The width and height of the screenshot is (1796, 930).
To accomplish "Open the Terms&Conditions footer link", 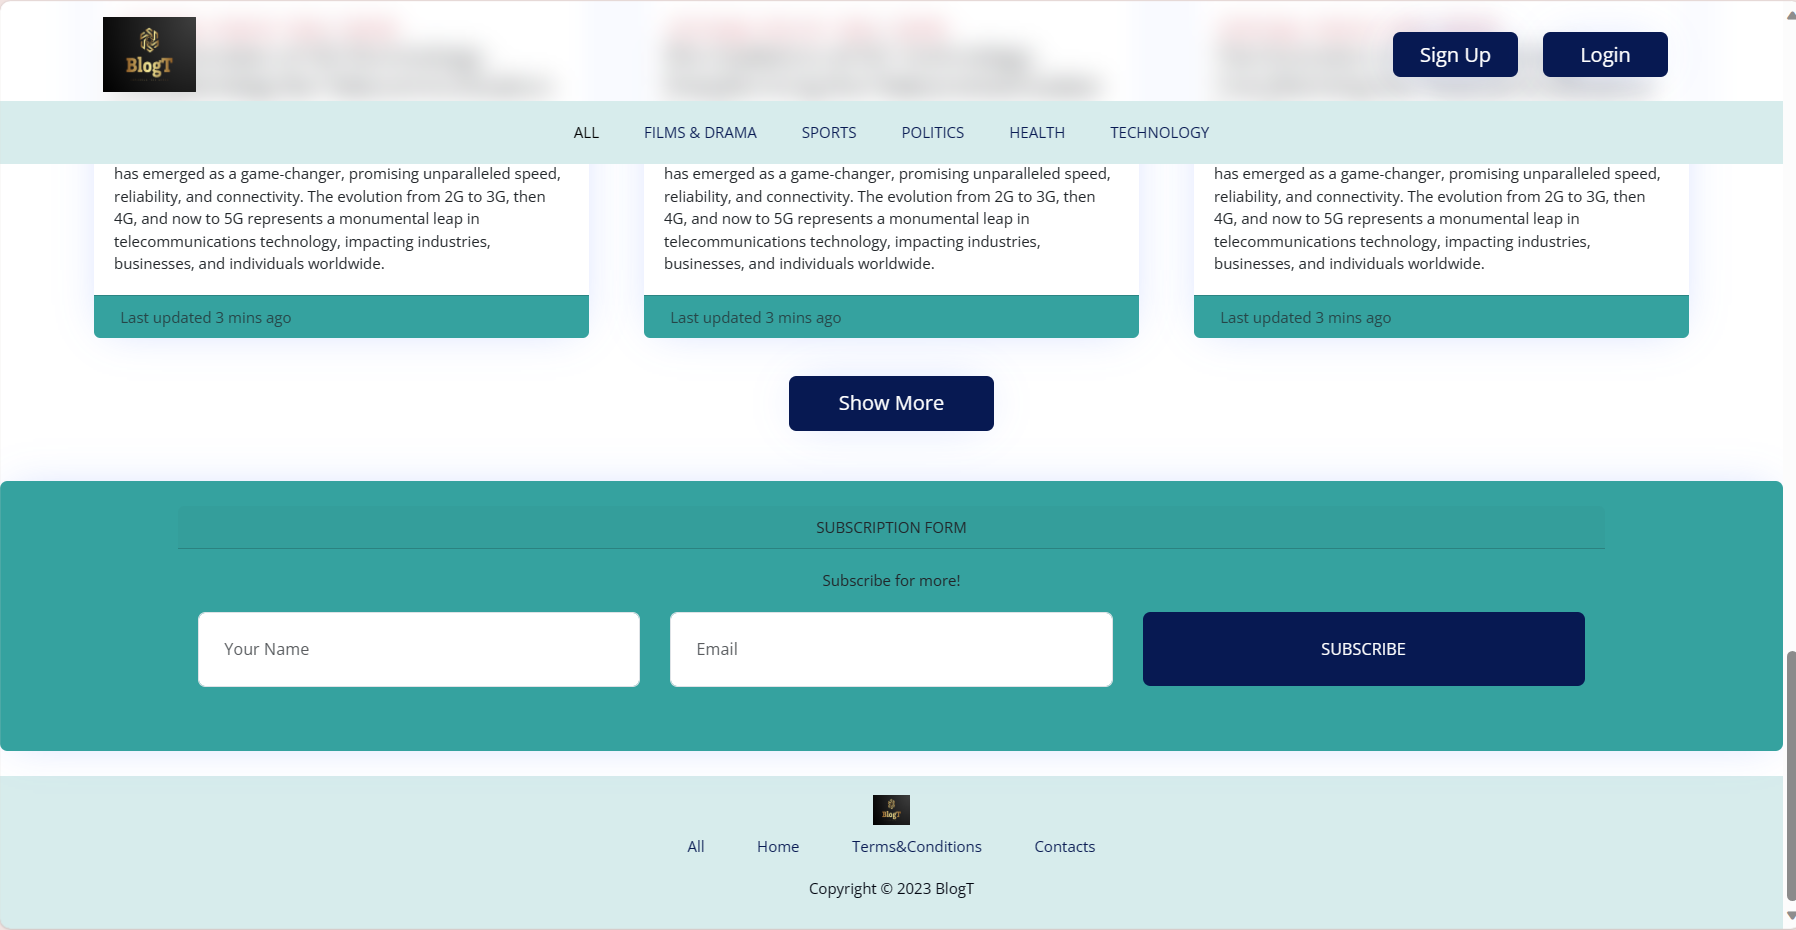I will [x=916, y=847].
